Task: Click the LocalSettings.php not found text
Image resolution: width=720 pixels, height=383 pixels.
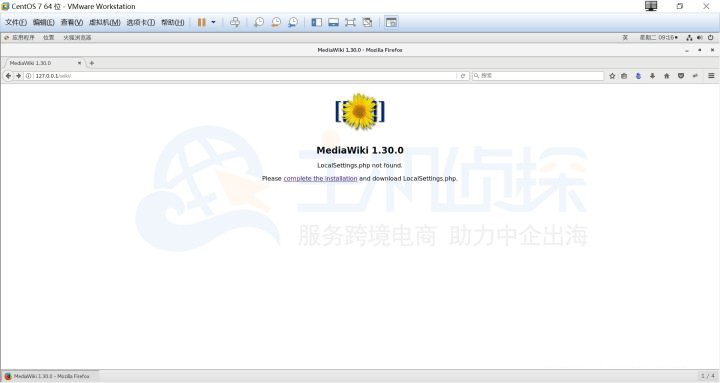Action: [x=360, y=165]
